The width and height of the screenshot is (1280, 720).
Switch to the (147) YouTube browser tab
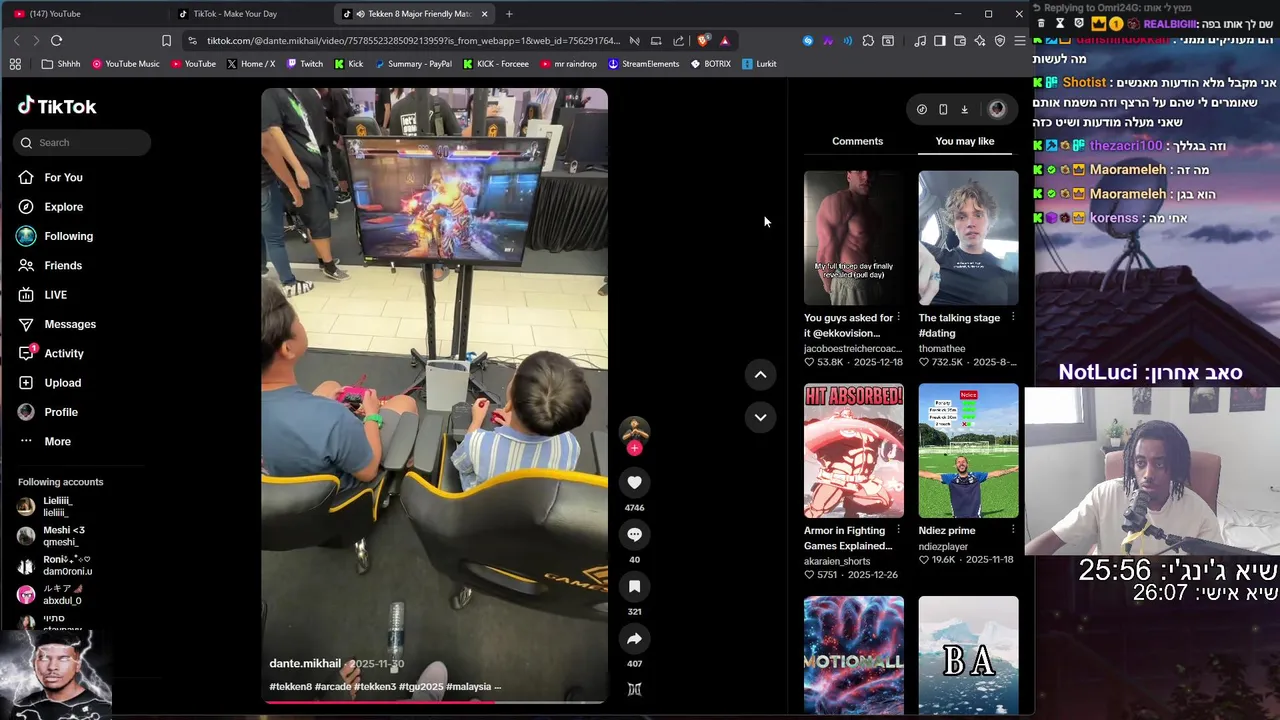coord(84,14)
